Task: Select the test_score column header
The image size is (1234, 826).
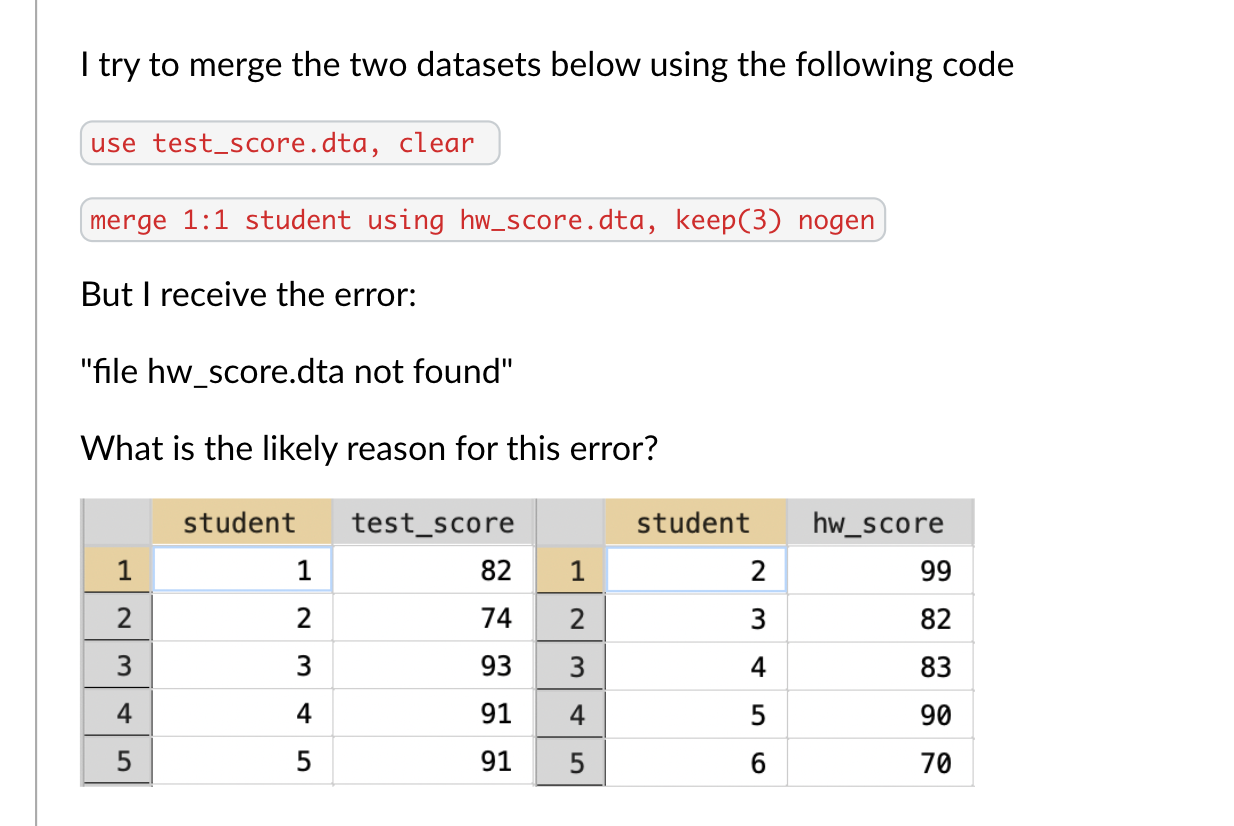Action: click(x=434, y=523)
